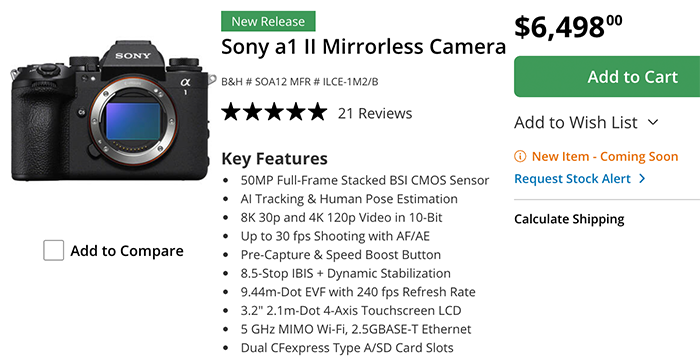The height and width of the screenshot is (364, 700).
Task: Click the fifth rating star
Action: [x=317, y=112]
